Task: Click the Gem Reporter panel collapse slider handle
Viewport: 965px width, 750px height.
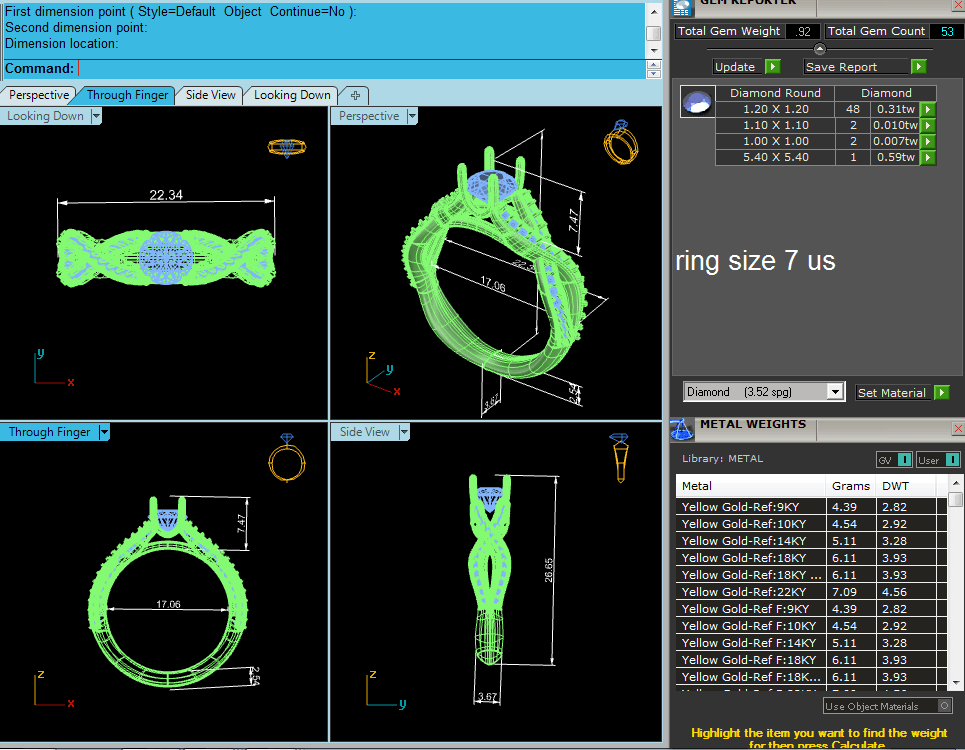Action: (x=820, y=49)
